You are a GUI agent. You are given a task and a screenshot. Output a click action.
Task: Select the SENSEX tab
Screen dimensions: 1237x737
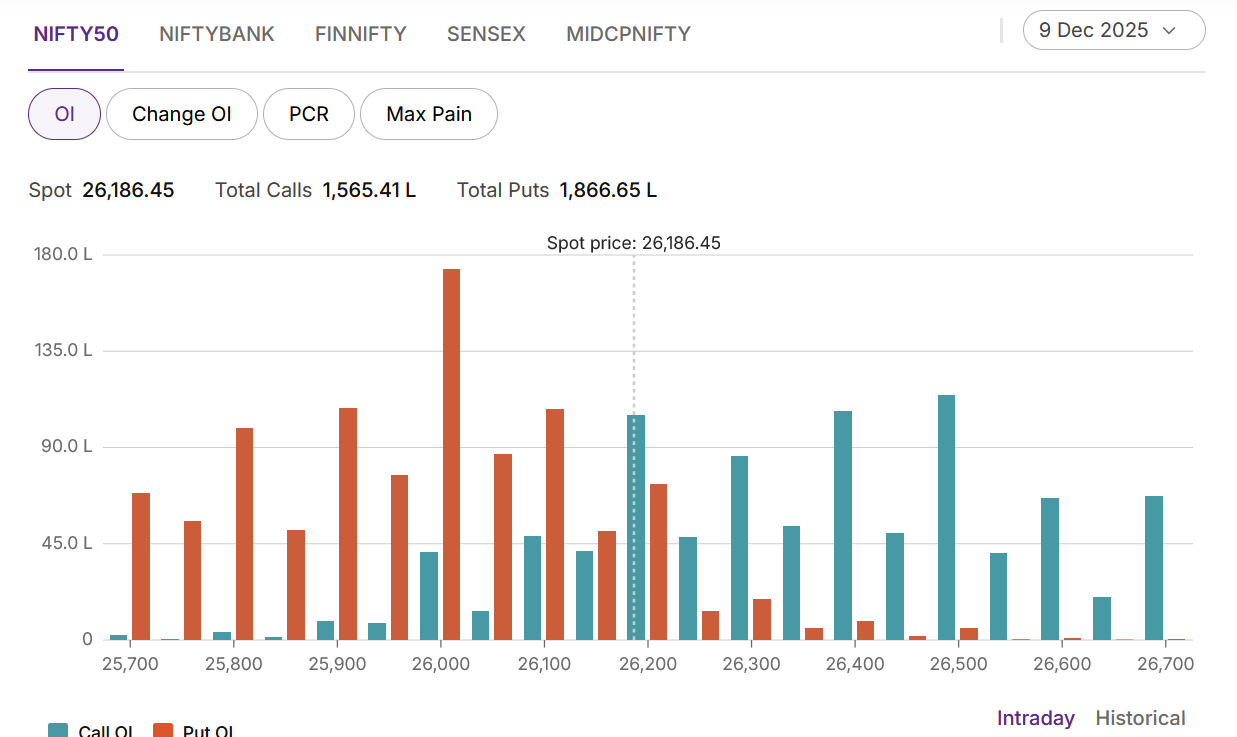pos(486,34)
